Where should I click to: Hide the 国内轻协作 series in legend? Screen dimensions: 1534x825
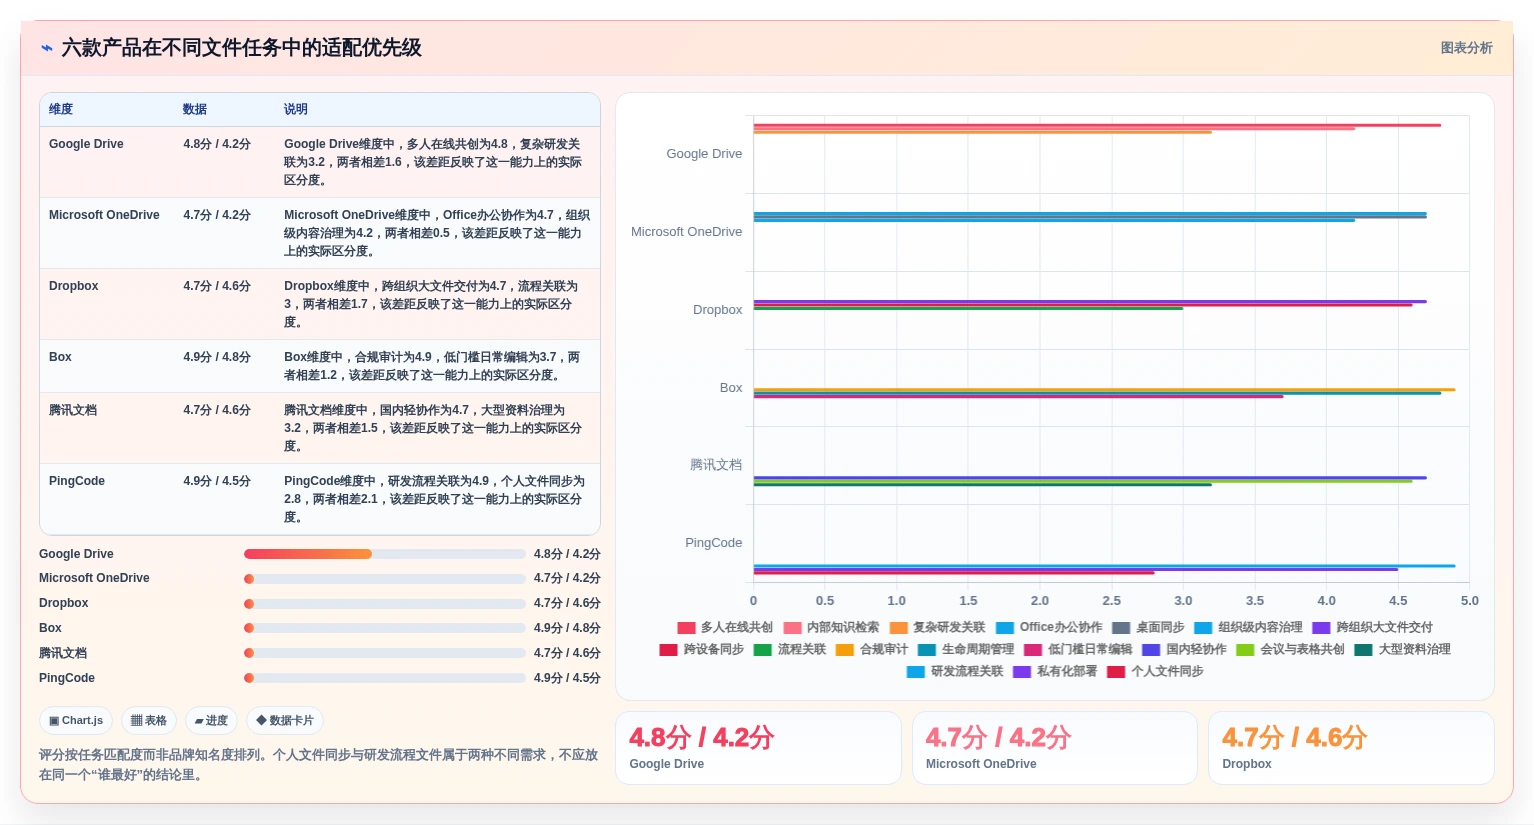[x=1184, y=649]
